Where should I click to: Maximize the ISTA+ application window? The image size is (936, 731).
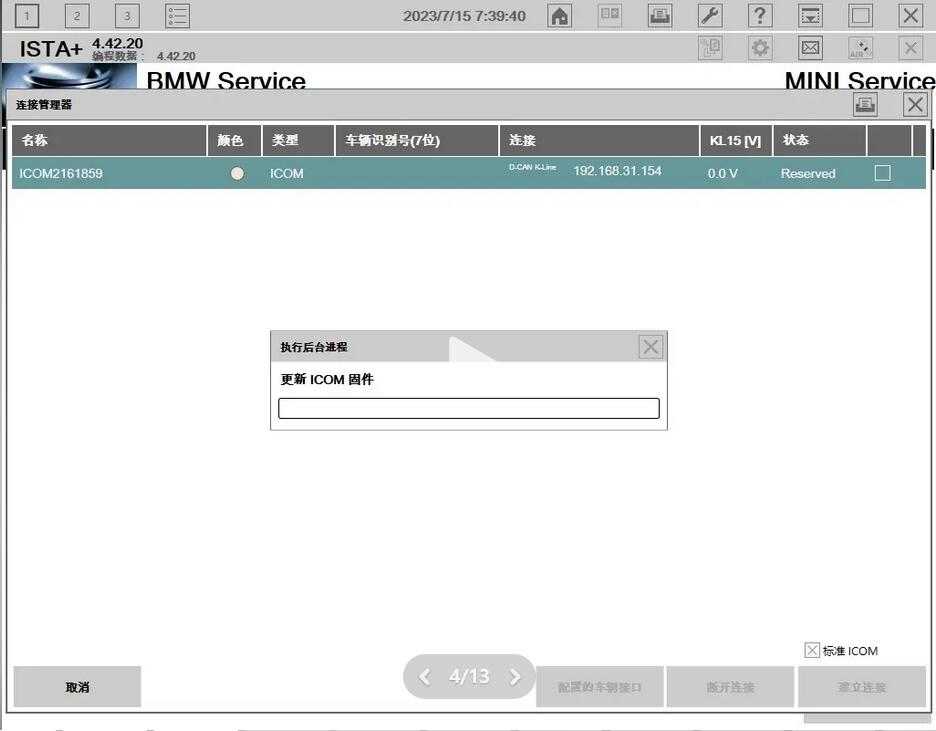[x=860, y=16]
